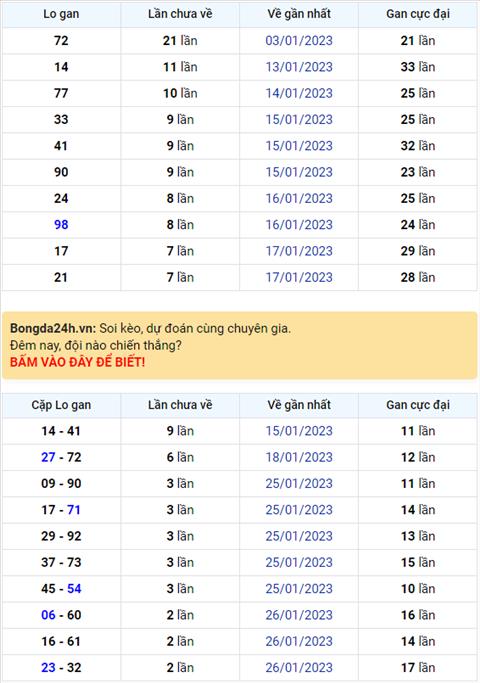The width and height of the screenshot is (480, 683).
Task: Click 'Về gần nhất' header in pair table
Action: (299, 405)
